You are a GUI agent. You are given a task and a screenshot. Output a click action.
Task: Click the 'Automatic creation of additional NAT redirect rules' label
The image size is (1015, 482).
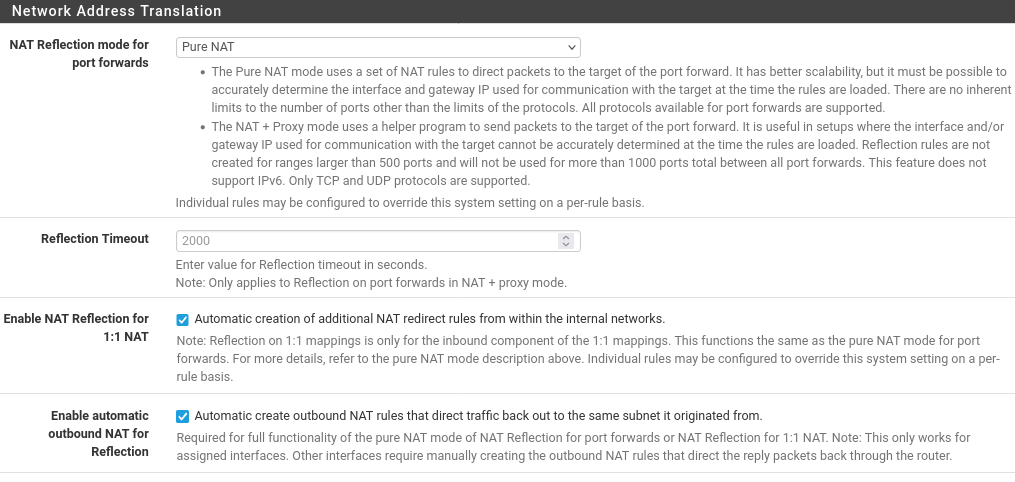(x=430, y=319)
